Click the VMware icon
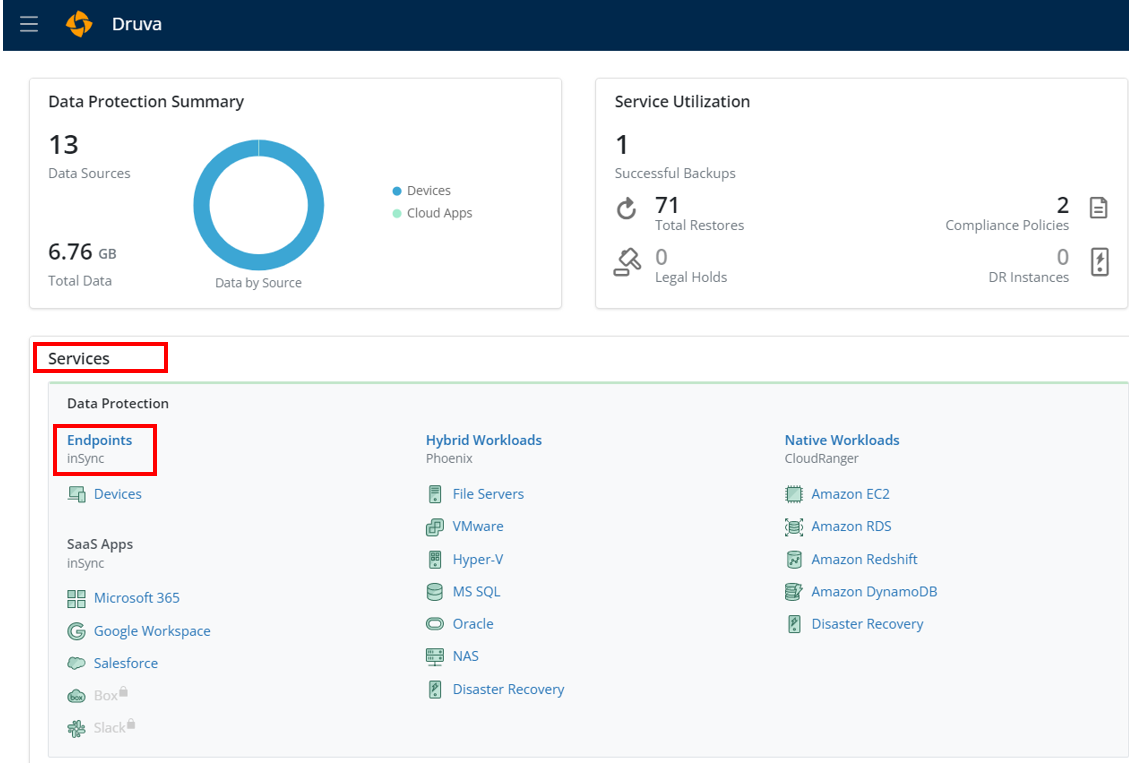This screenshot has height=764, width=1129. pyautogui.click(x=434, y=527)
